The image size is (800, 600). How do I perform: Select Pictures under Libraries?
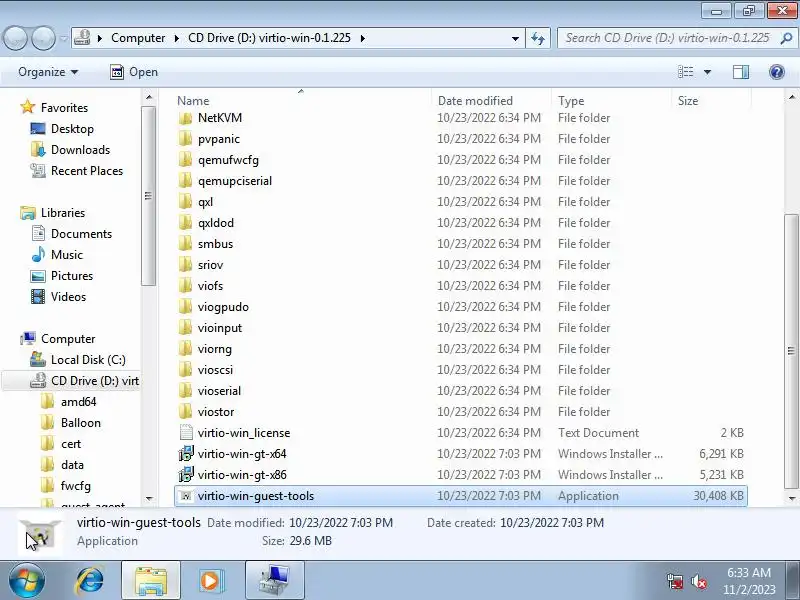[x=72, y=276]
